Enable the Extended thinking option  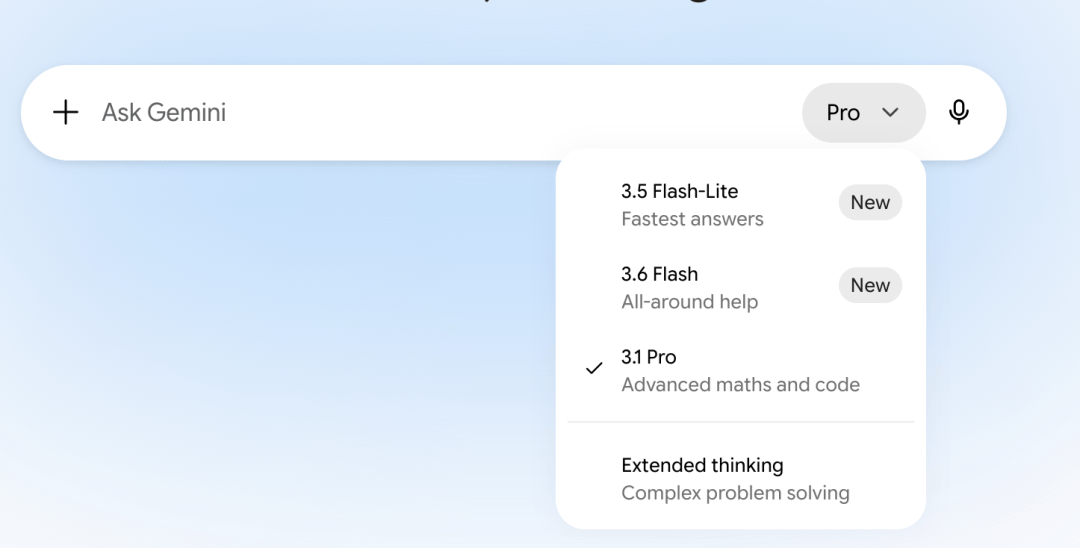pyautogui.click(x=740, y=478)
